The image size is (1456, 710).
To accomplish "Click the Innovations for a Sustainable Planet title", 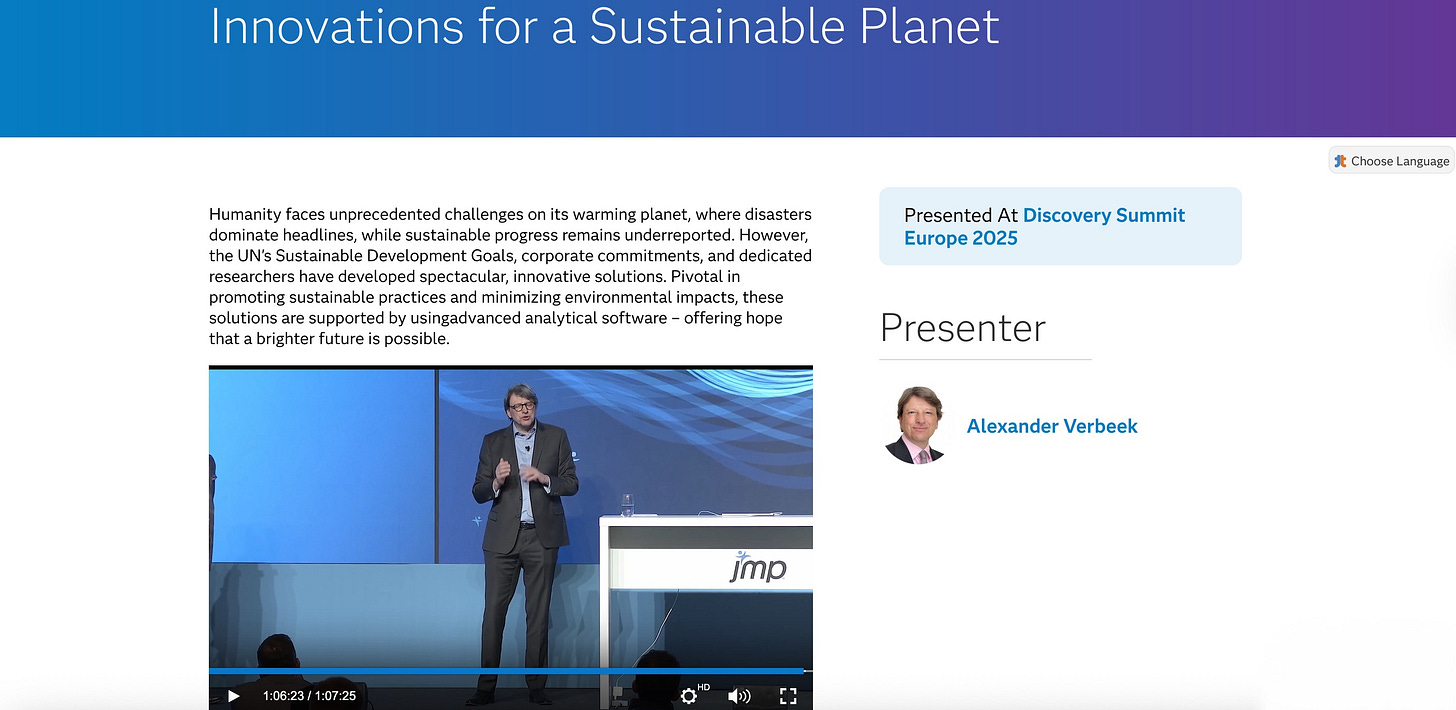I will (x=605, y=26).
